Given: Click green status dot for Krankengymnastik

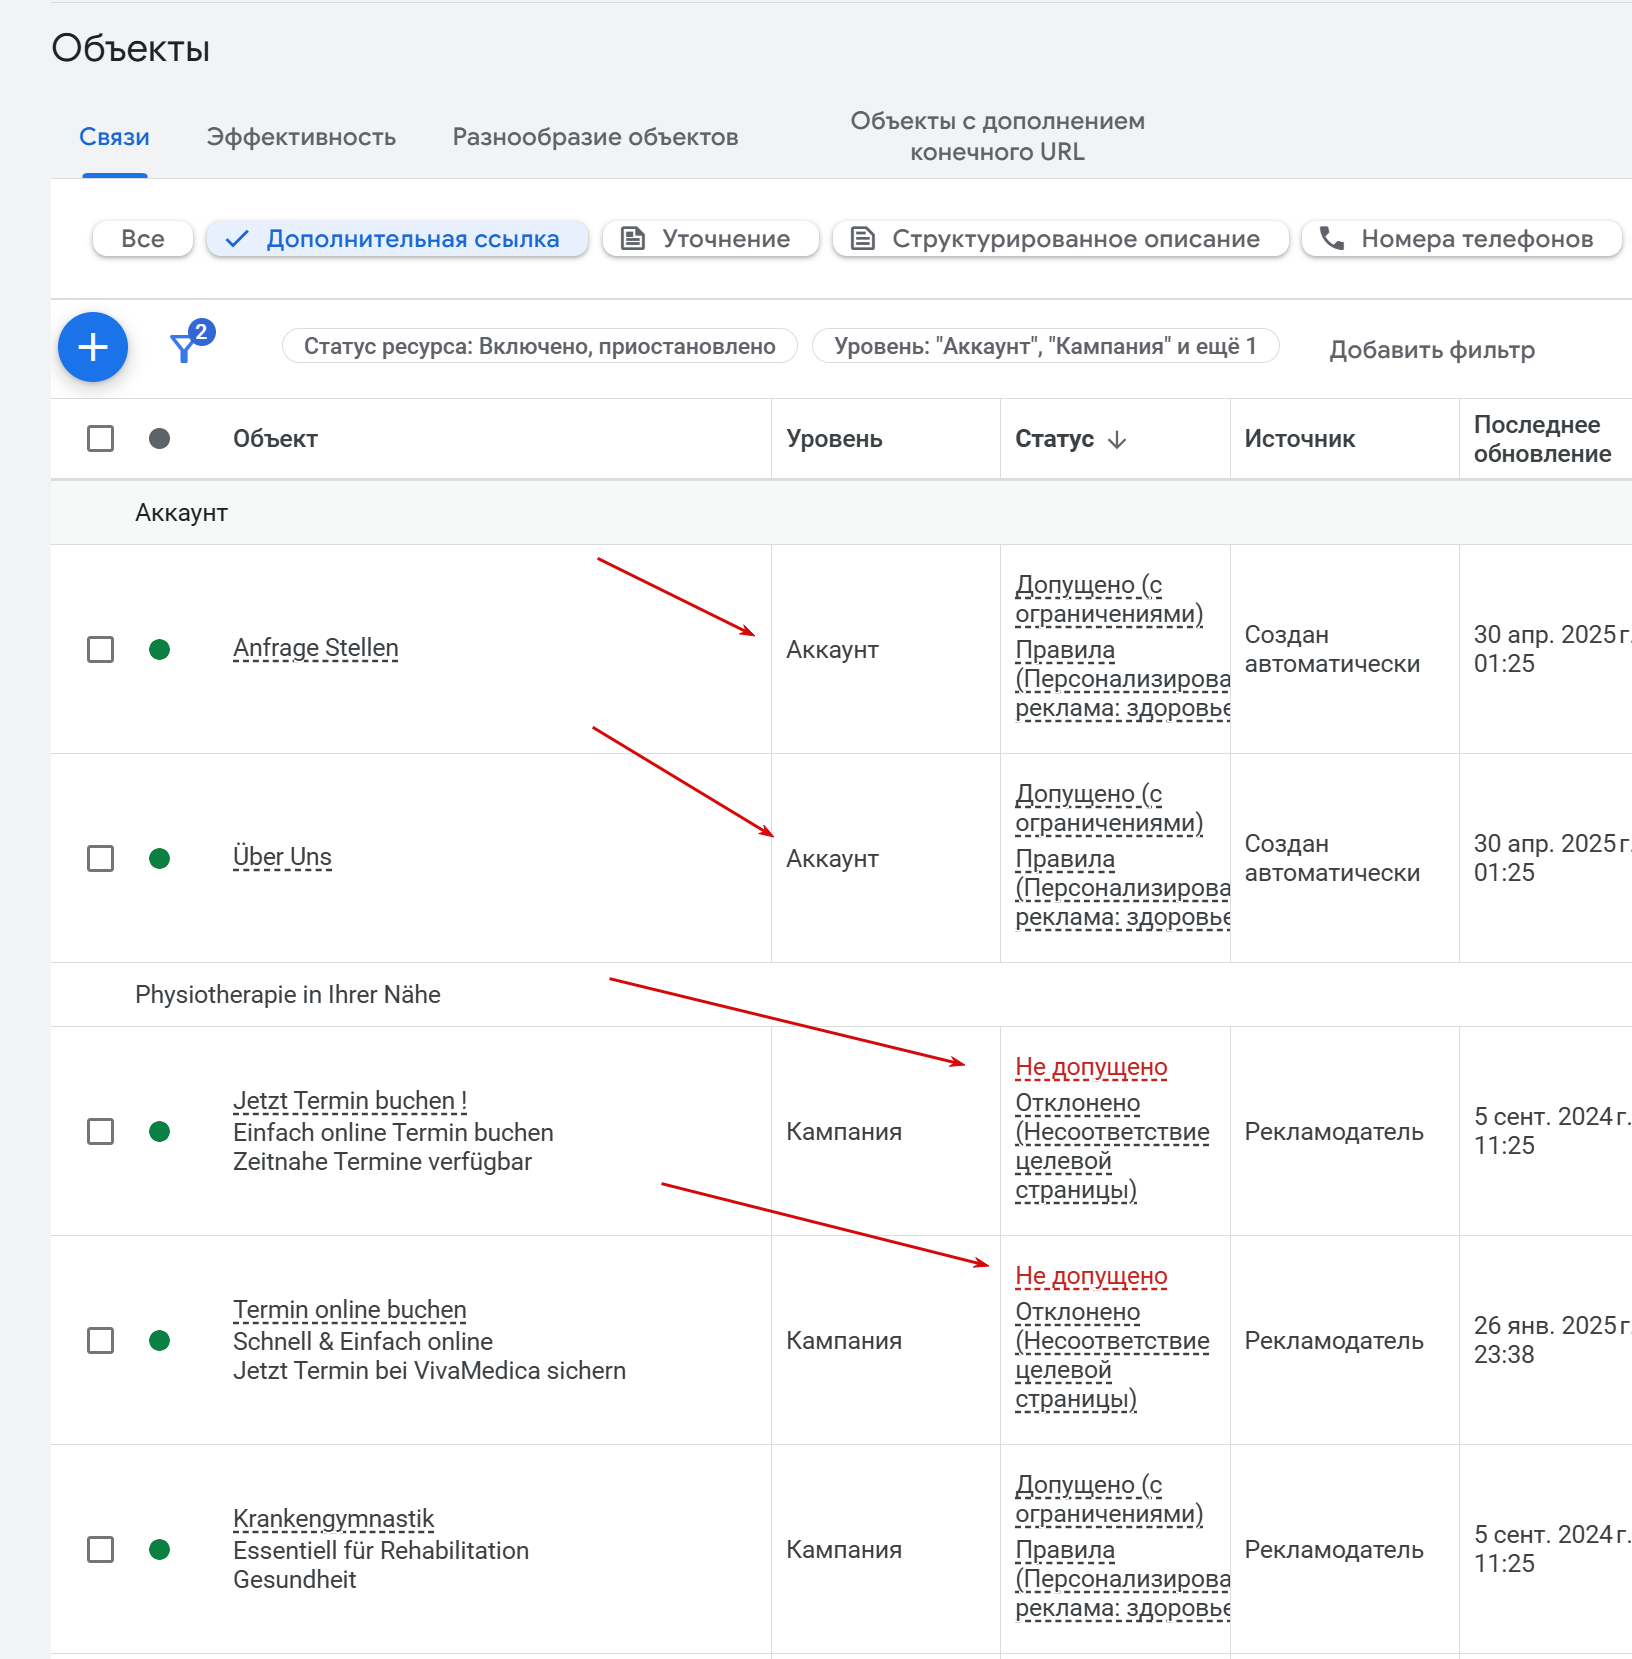Looking at the screenshot, I should coord(159,1550).
